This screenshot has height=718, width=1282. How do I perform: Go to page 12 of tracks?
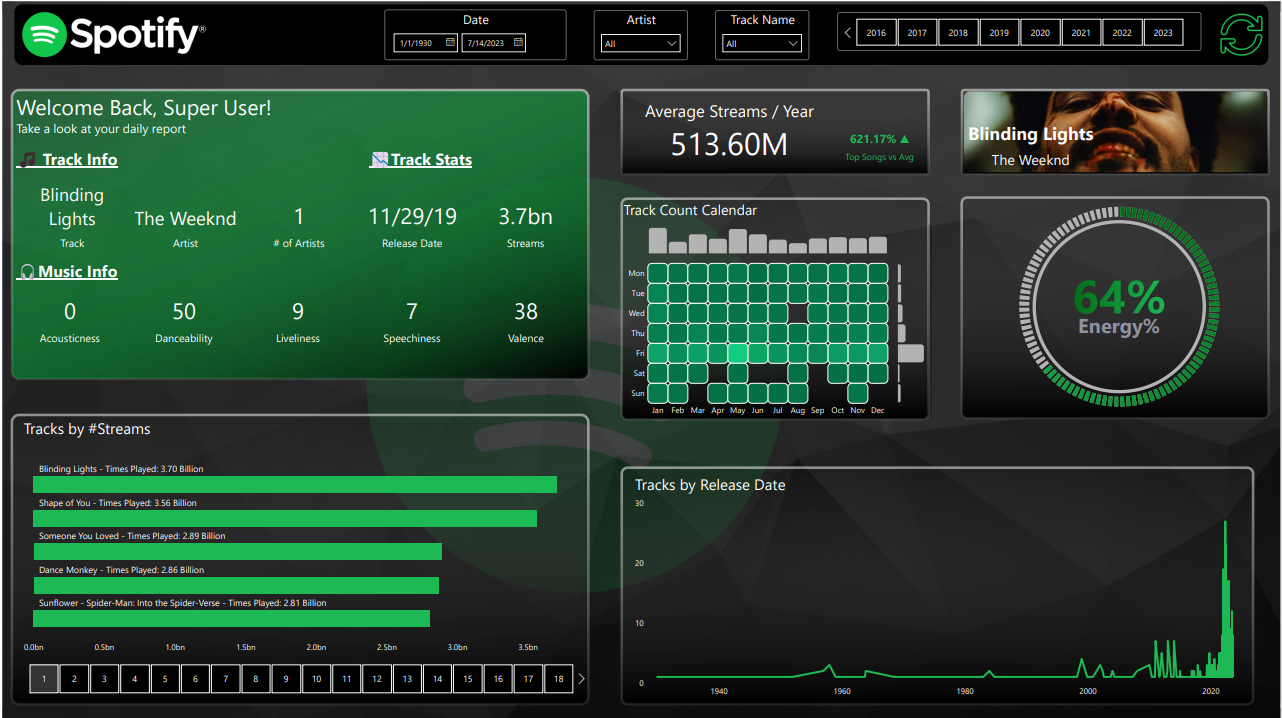(x=377, y=679)
